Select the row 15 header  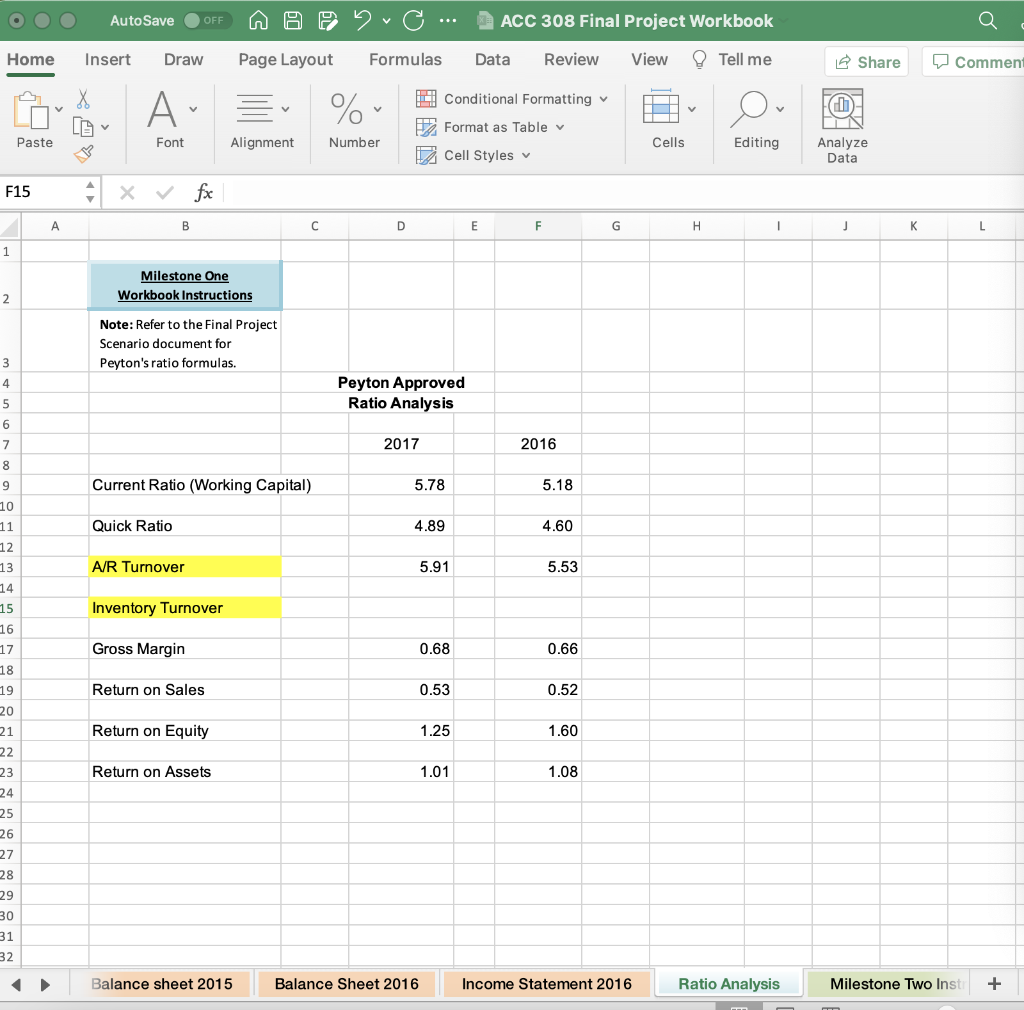click(8, 608)
